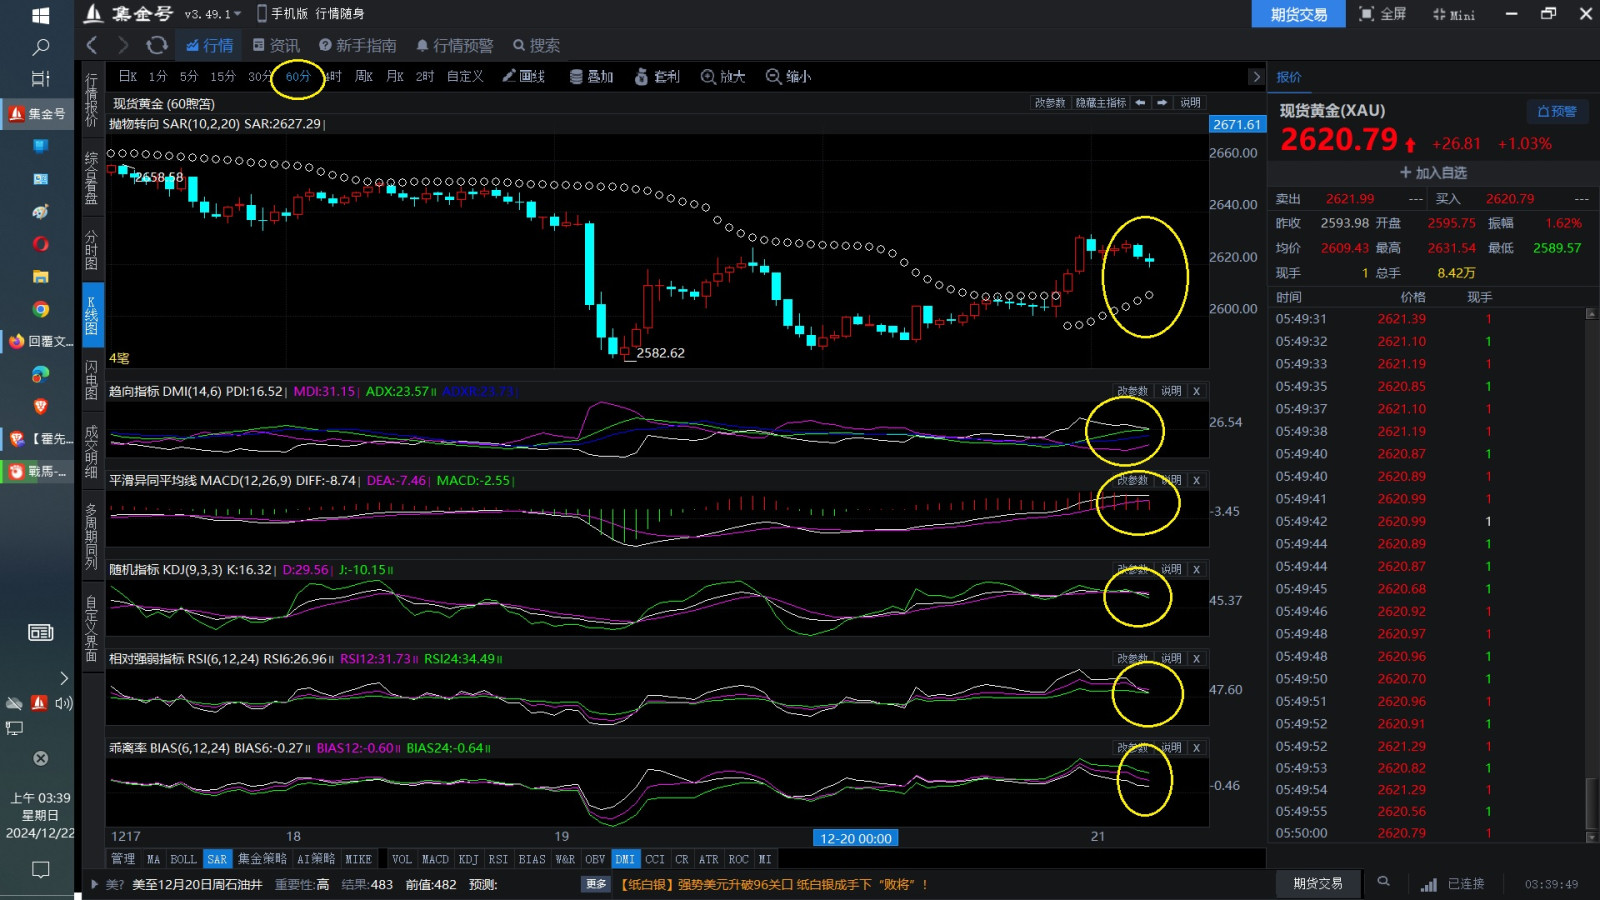1600x900 pixels.
Task: Switch to Mini window mode
Action: coord(1454,14)
